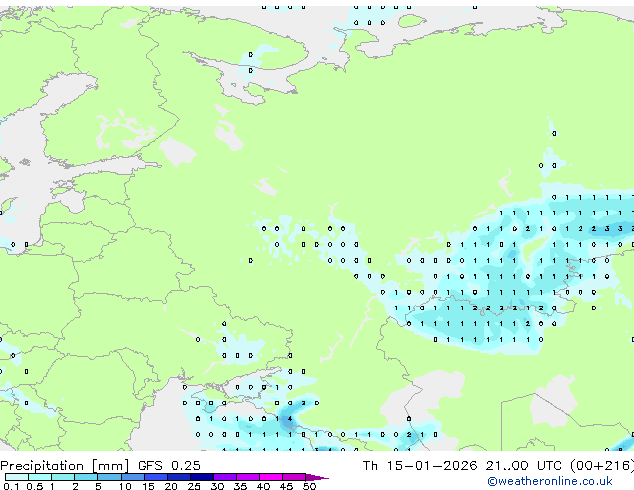Viewport: 634px width, 490px height.
Task: Pick the 35–40 mm violet legend swatch
Action: coord(247,477)
